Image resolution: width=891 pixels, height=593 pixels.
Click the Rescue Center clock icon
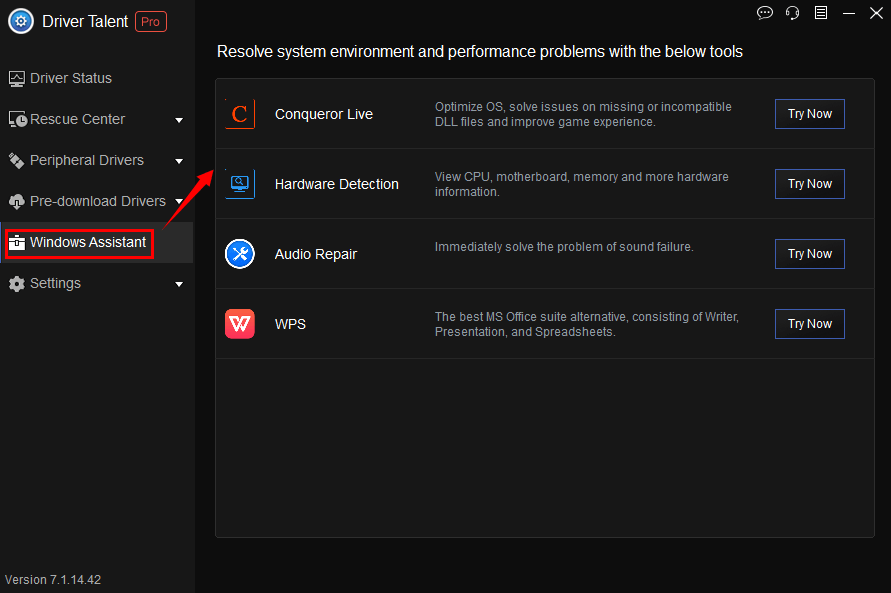18,119
